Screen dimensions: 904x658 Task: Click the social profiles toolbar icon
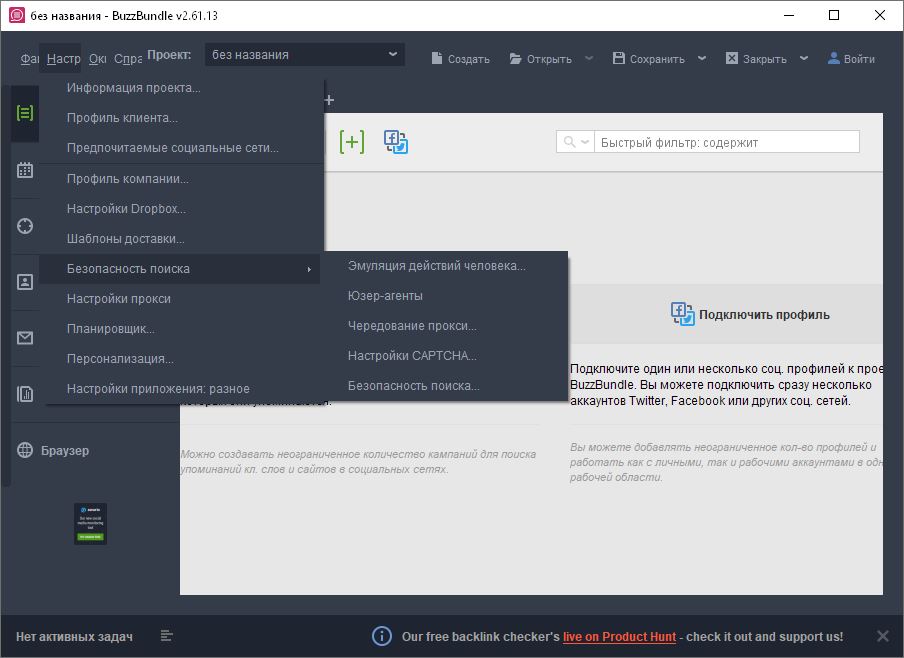coord(396,142)
